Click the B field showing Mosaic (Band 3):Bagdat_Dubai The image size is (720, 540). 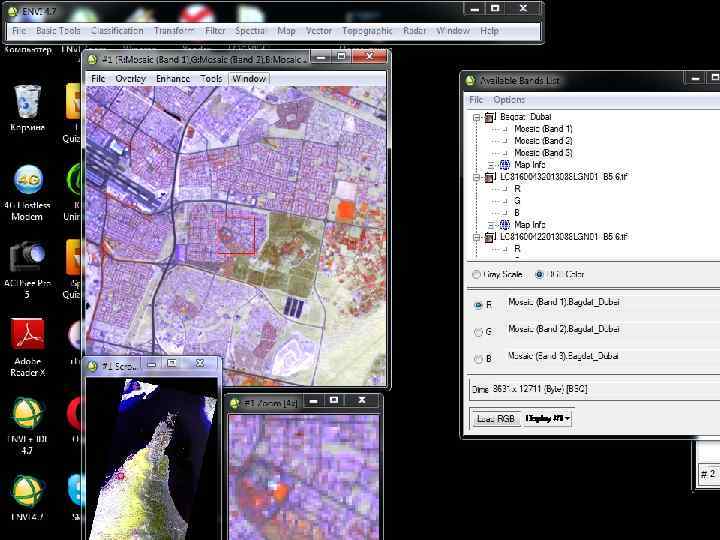click(611, 356)
